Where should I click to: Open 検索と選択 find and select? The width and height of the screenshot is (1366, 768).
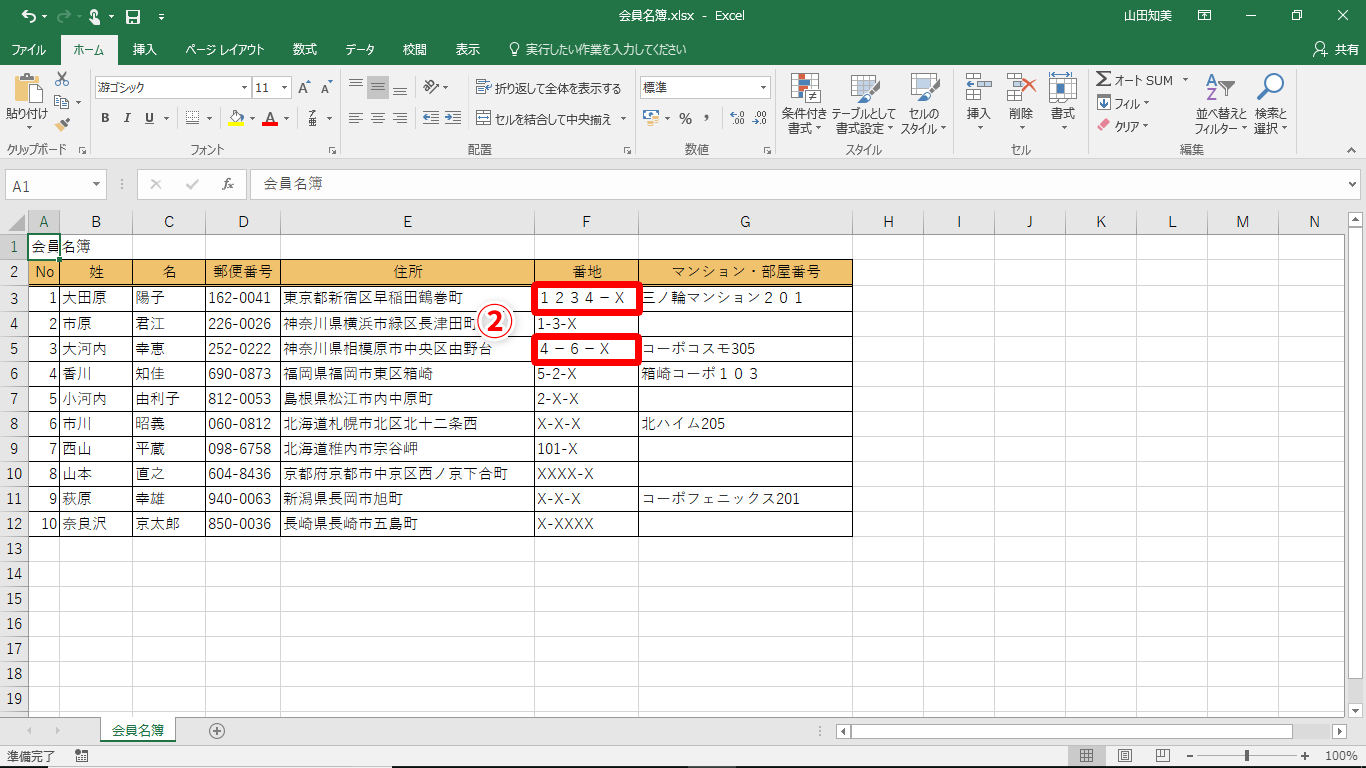pos(1270,104)
